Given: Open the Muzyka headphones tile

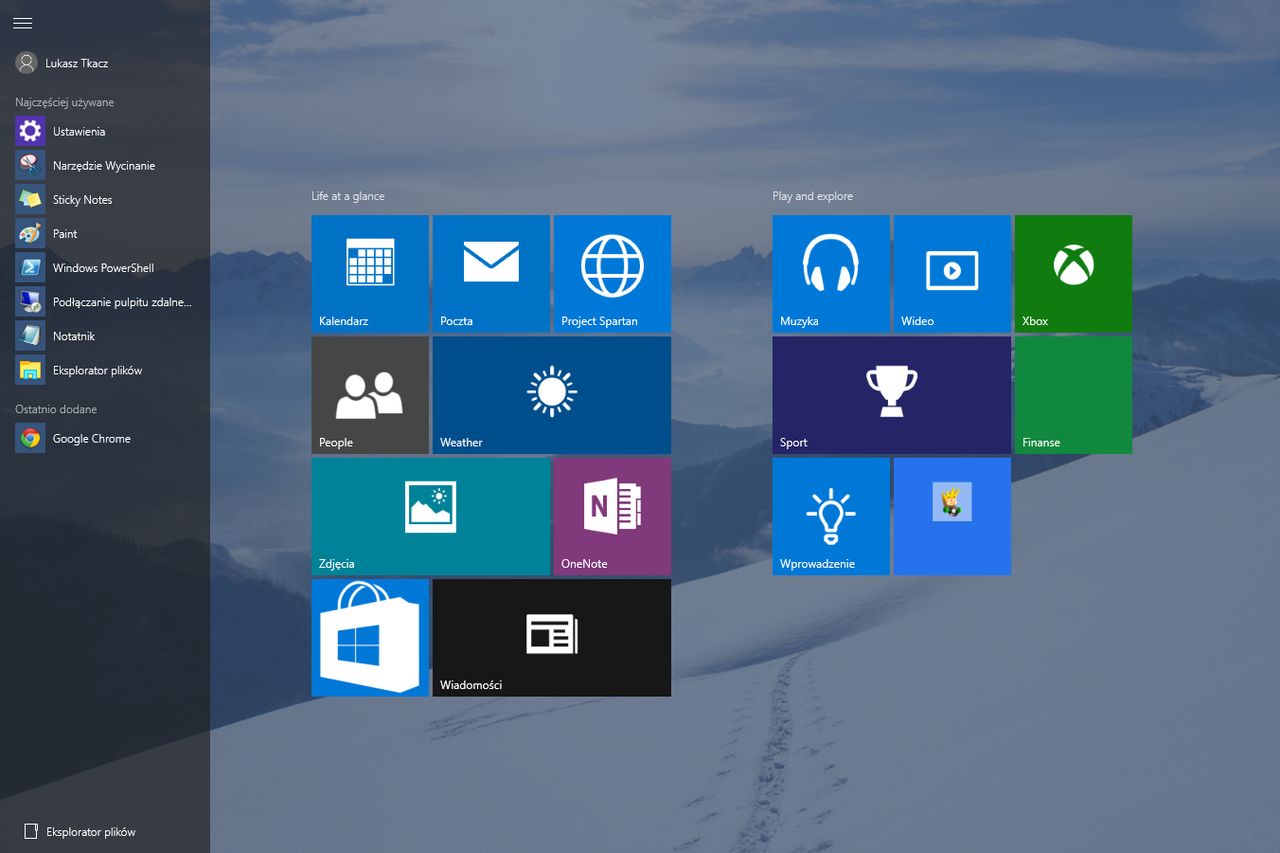Looking at the screenshot, I should (x=831, y=273).
